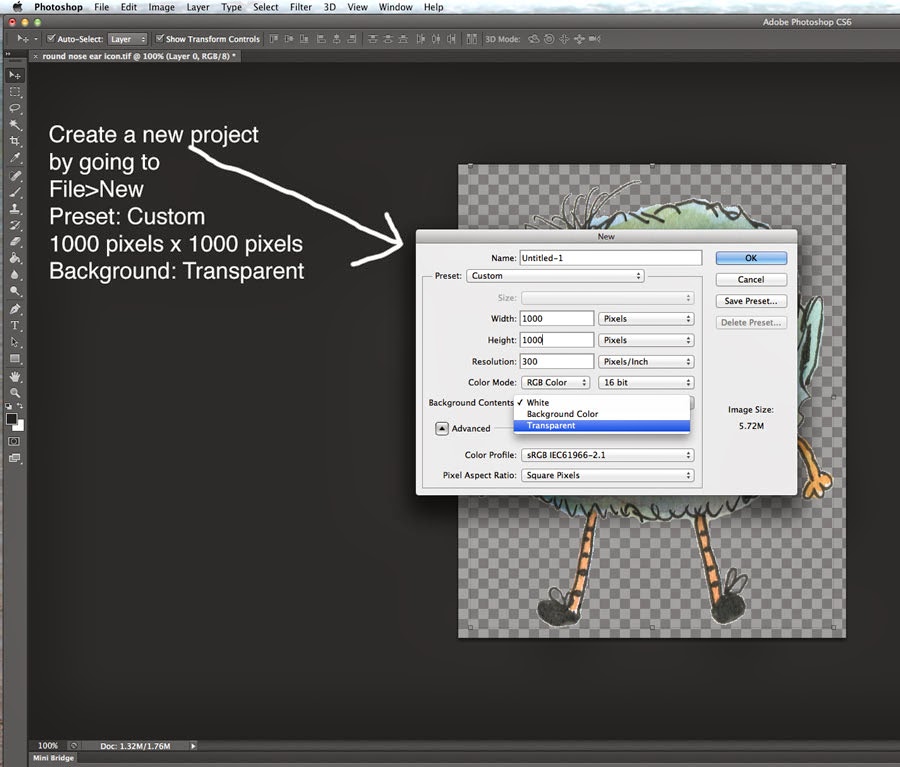
Task: Click the 3D rotate mode icon
Action: pos(534,39)
